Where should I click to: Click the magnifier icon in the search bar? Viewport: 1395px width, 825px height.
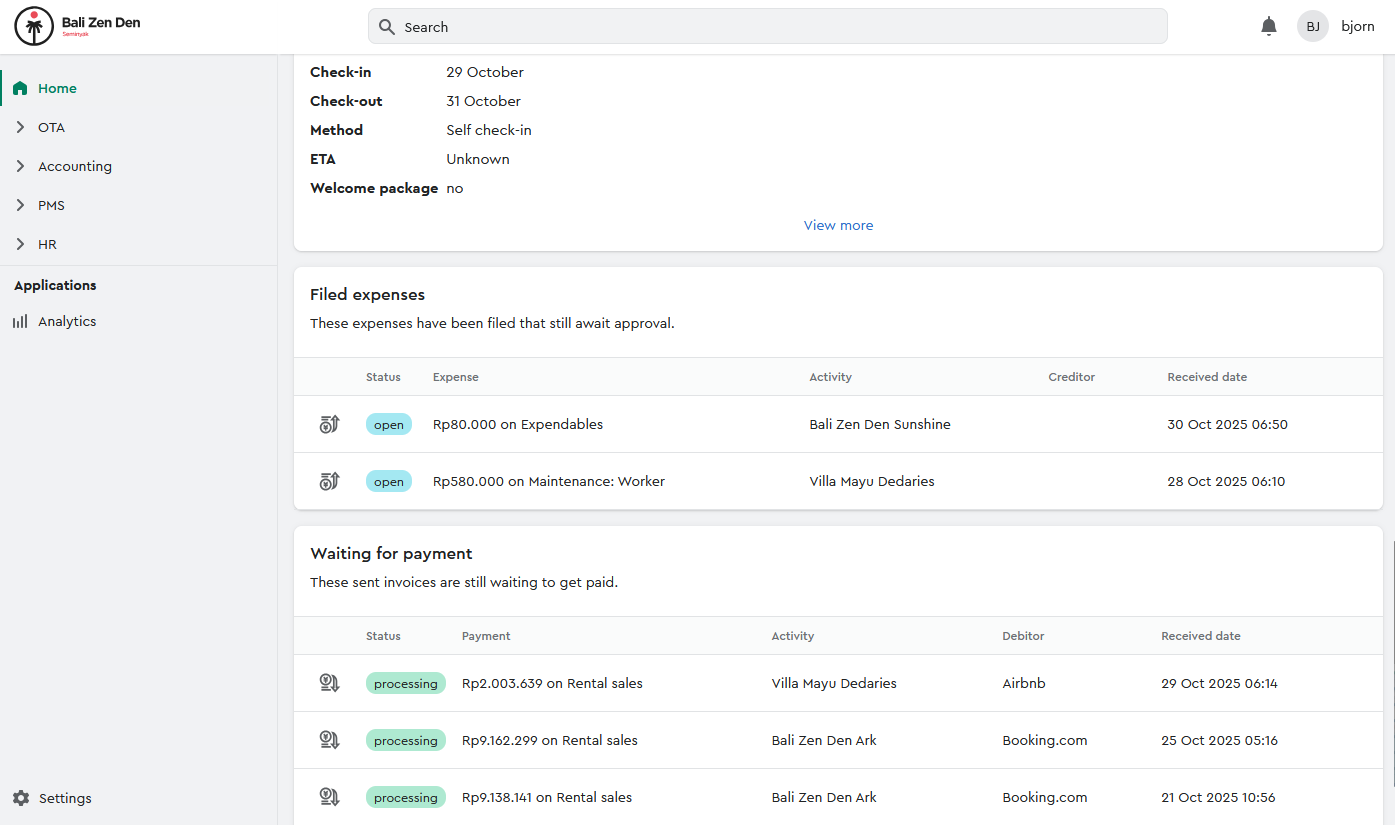tap(388, 27)
